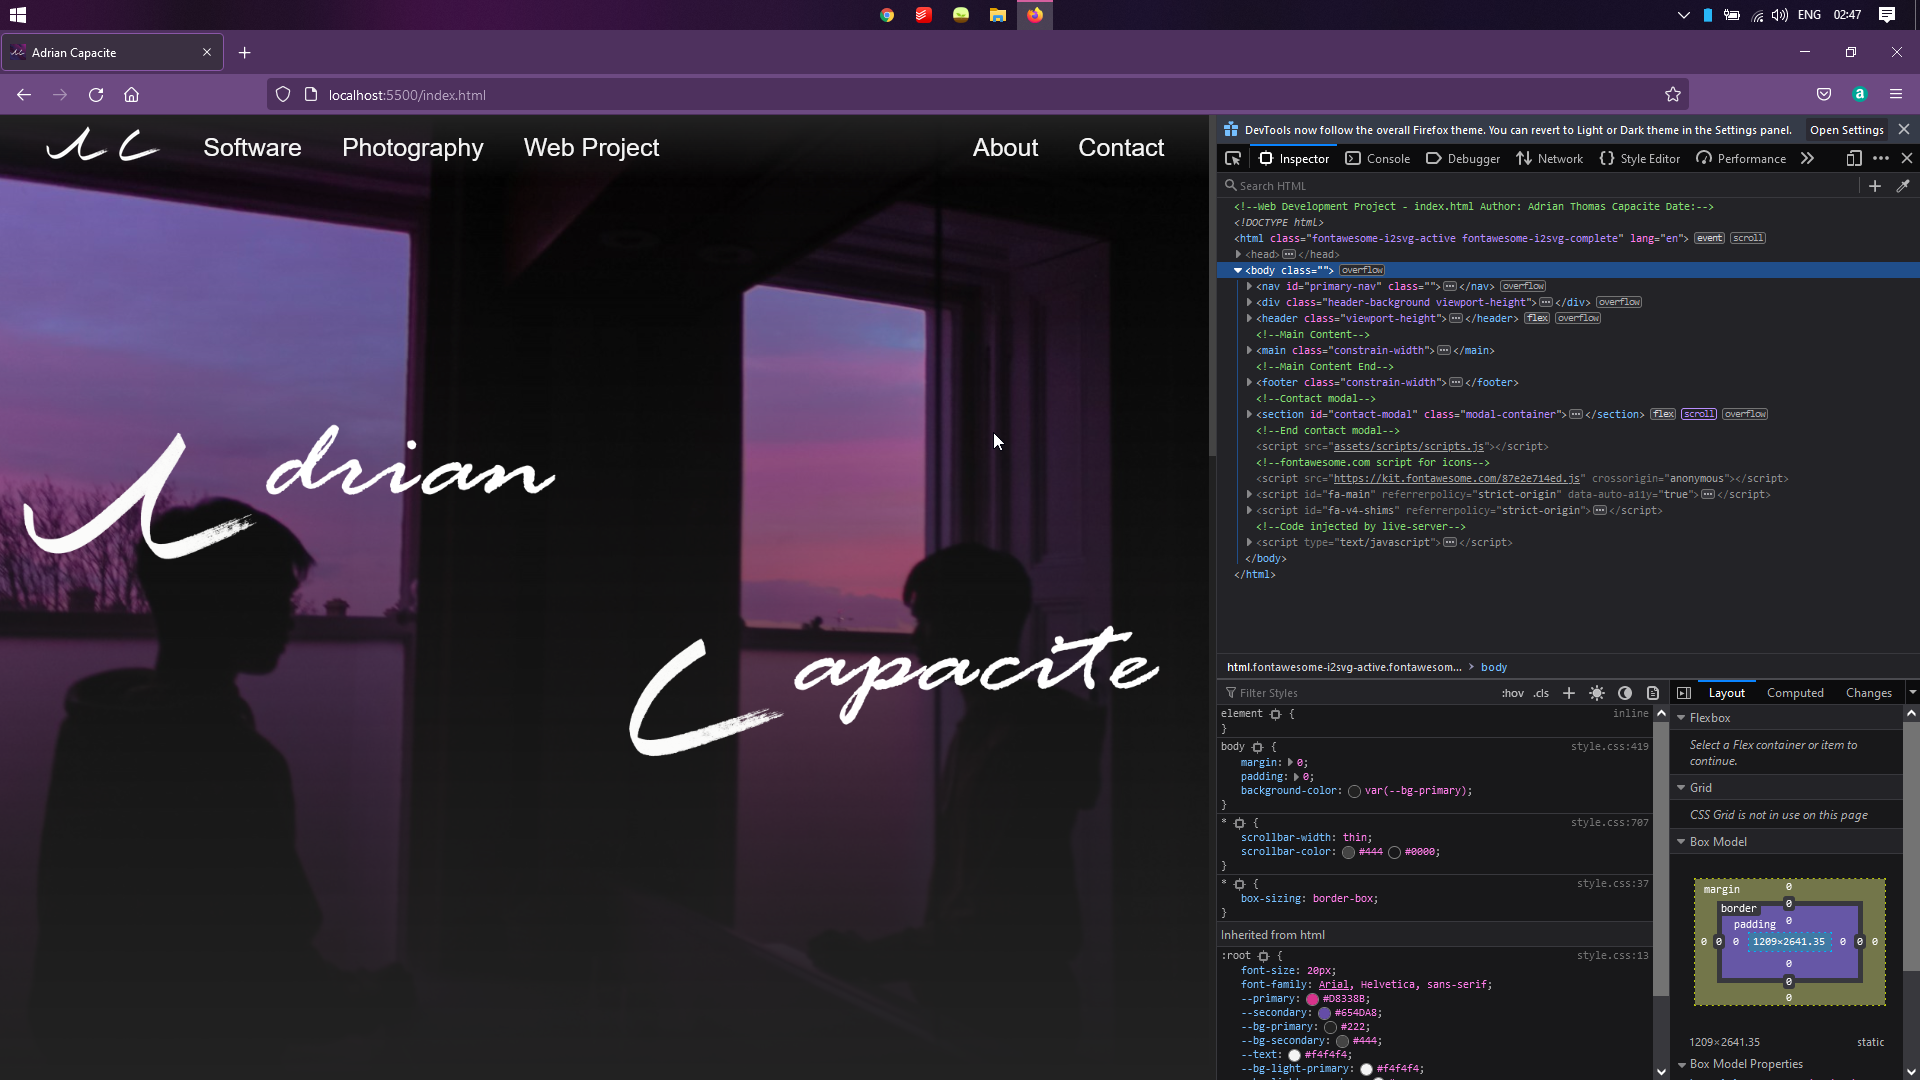Image resolution: width=1920 pixels, height=1080 pixels.
Task: Toggle light color scheme simulation sun icon
Action: click(1597, 693)
